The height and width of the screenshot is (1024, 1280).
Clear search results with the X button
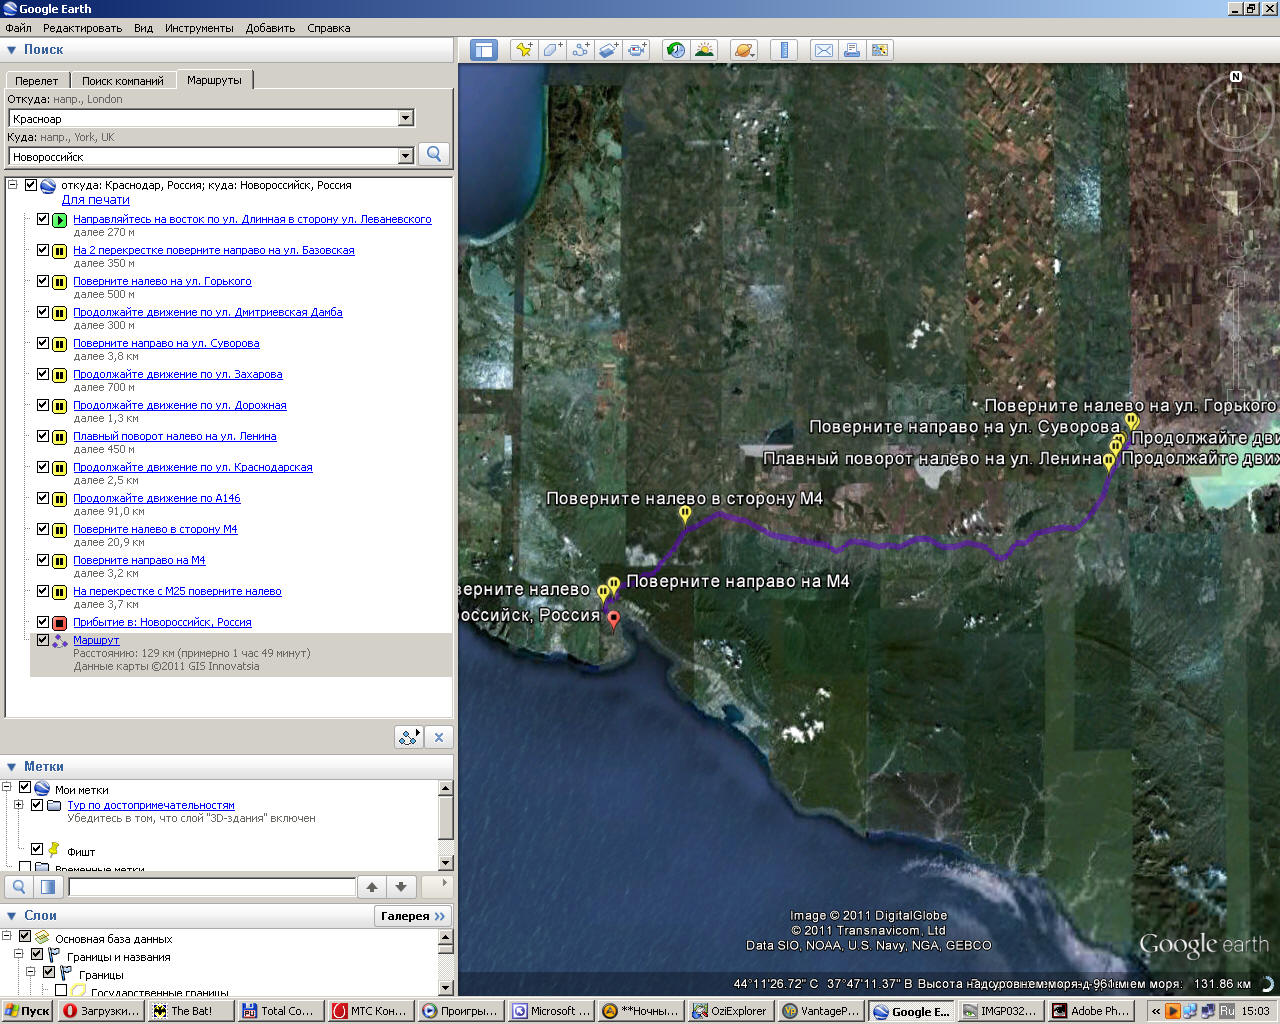tap(439, 737)
